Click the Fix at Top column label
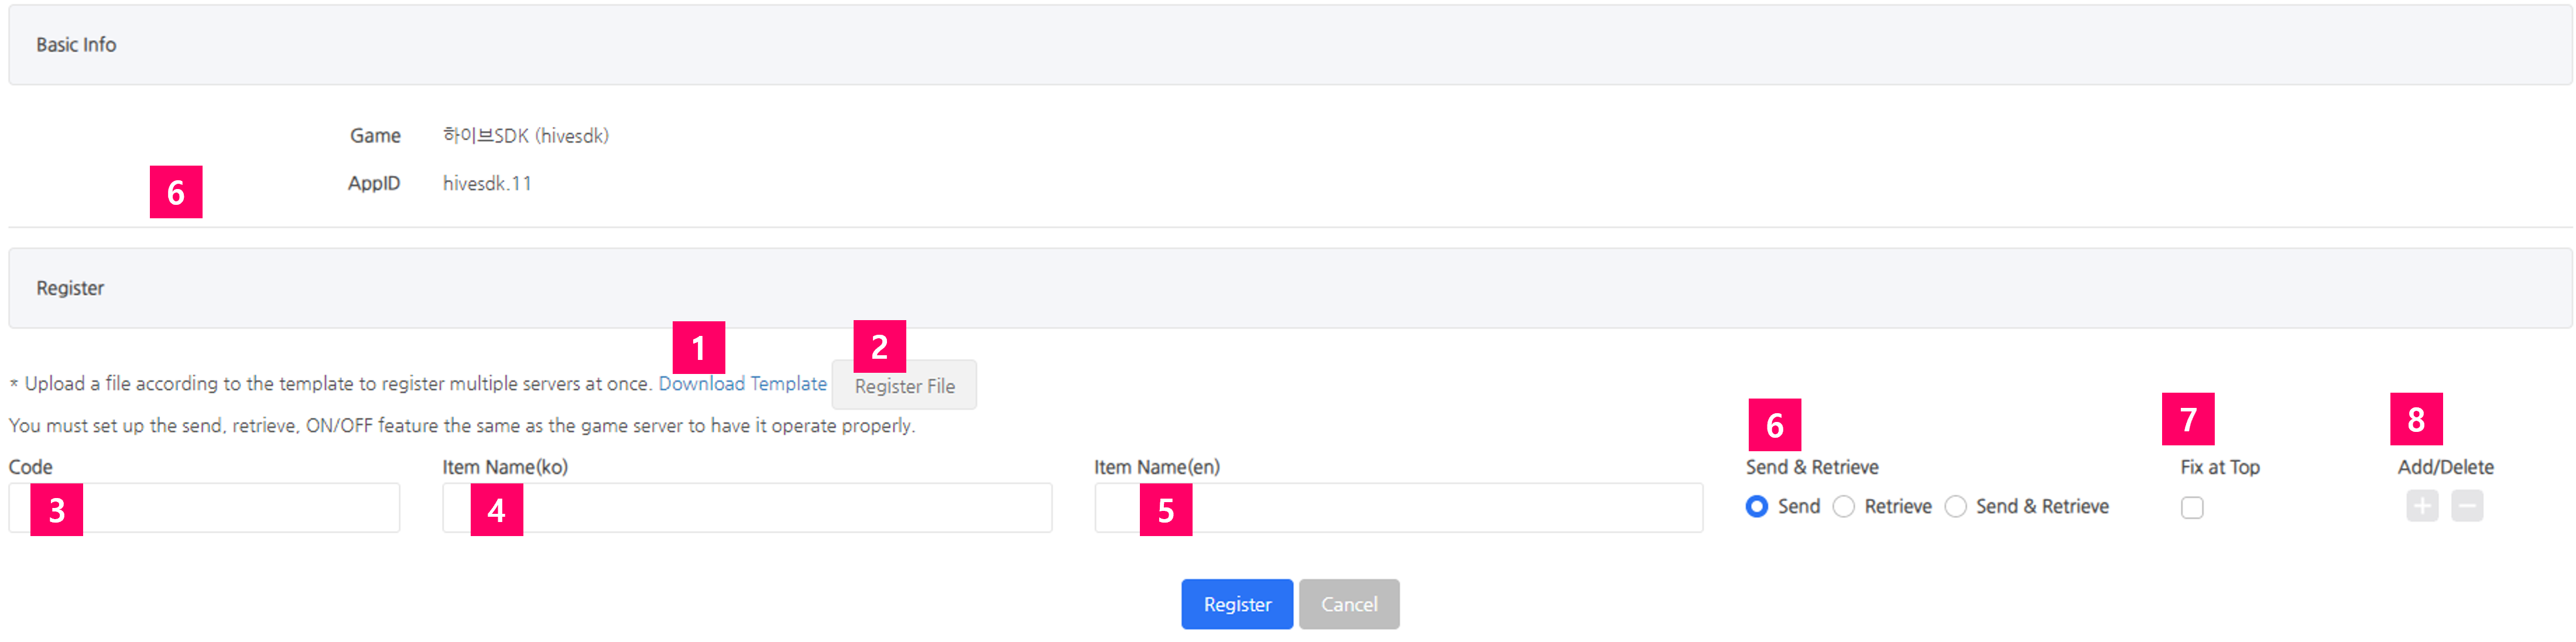The width and height of the screenshot is (2576, 642). click(2219, 467)
